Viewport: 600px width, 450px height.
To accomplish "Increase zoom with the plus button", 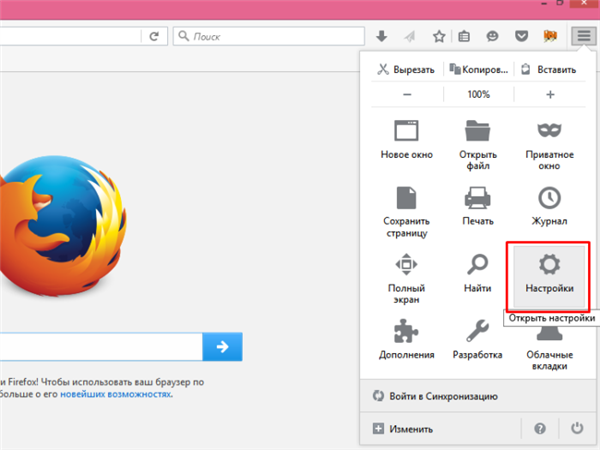I will pyautogui.click(x=550, y=94).
